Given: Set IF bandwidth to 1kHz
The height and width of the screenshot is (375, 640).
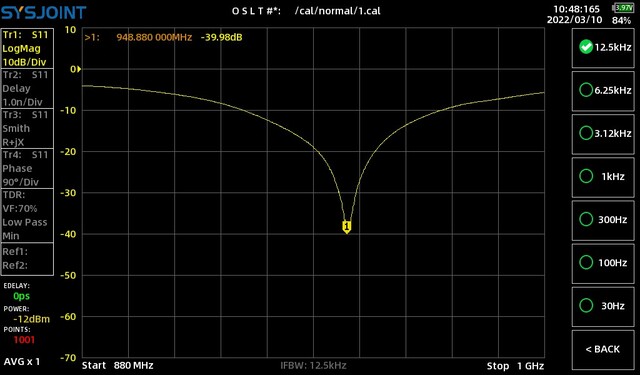Looking at the screenshot, I should click(603, 177).
